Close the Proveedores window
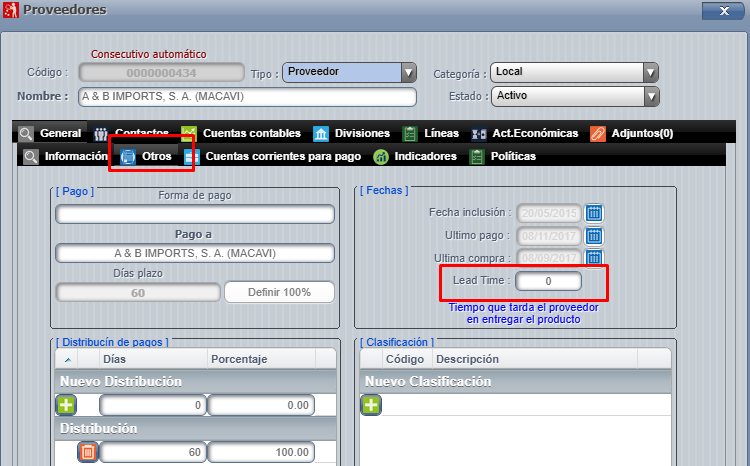The height and width of the screenshot is (466, 750). point(723,11)
